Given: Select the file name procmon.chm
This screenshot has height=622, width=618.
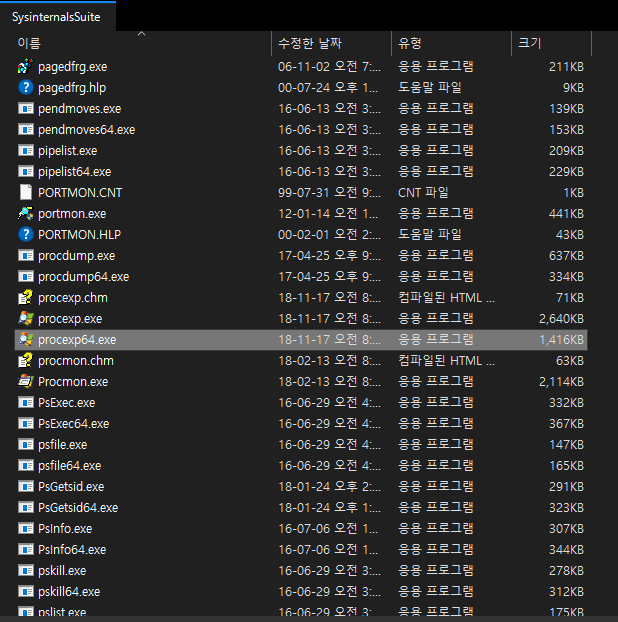Looking at the screenshot, I should coord(76,361).
